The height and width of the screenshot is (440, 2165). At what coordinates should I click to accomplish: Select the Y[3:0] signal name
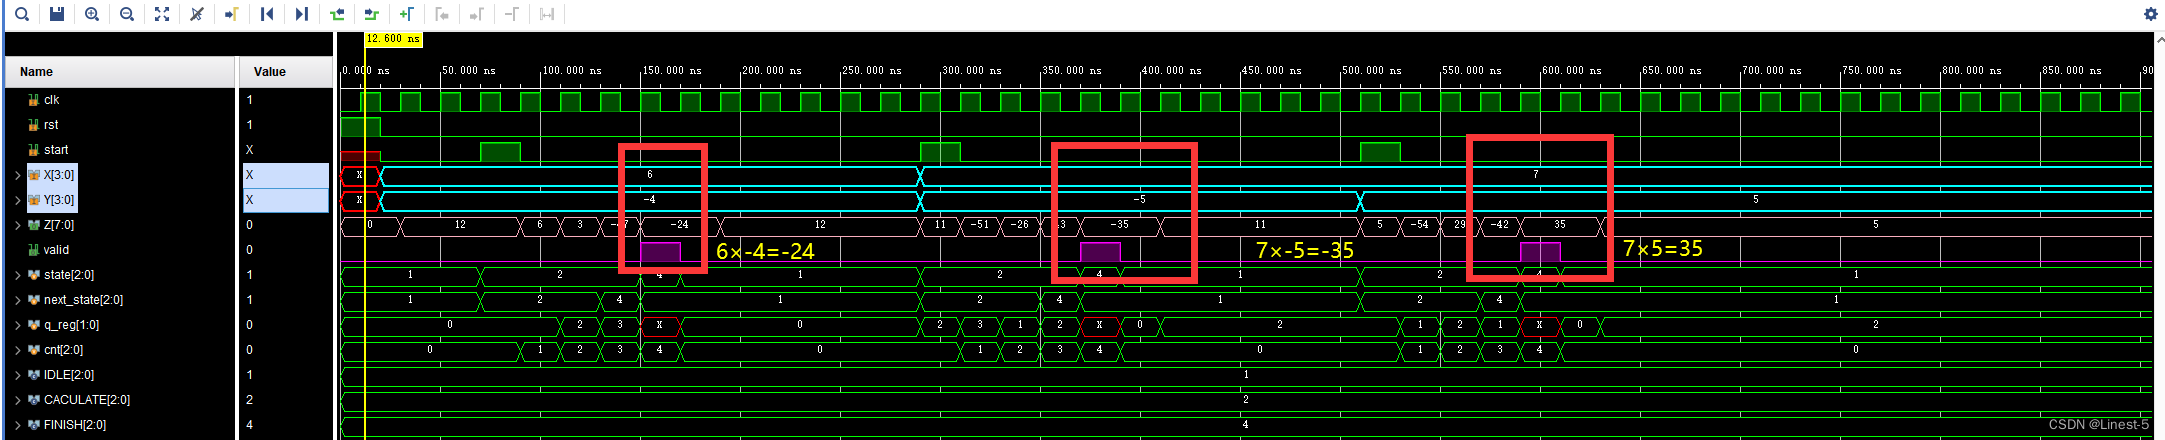58,200
